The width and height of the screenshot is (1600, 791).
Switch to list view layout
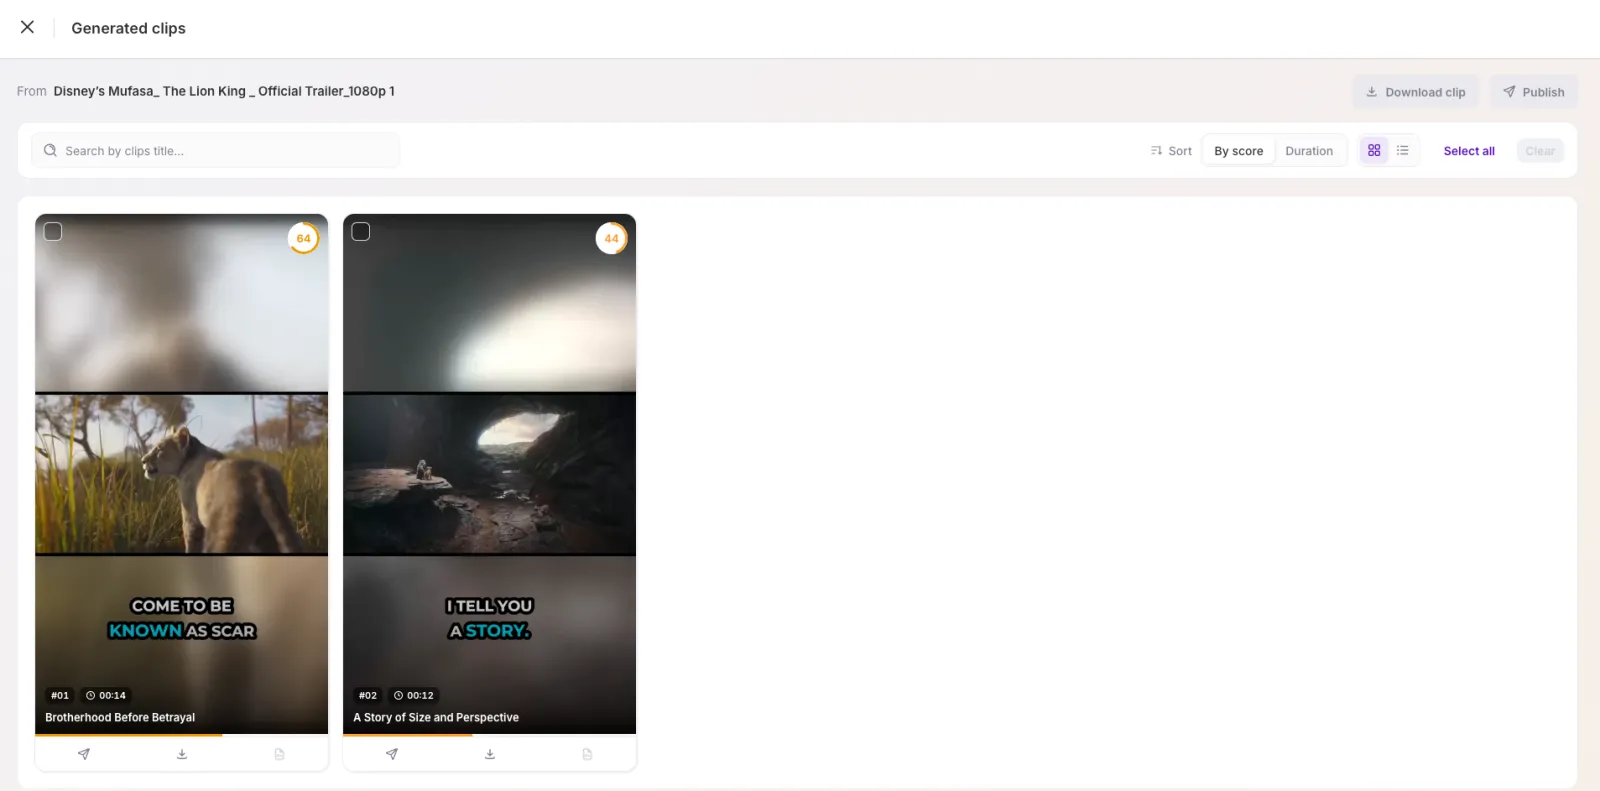pos(1403,150)
